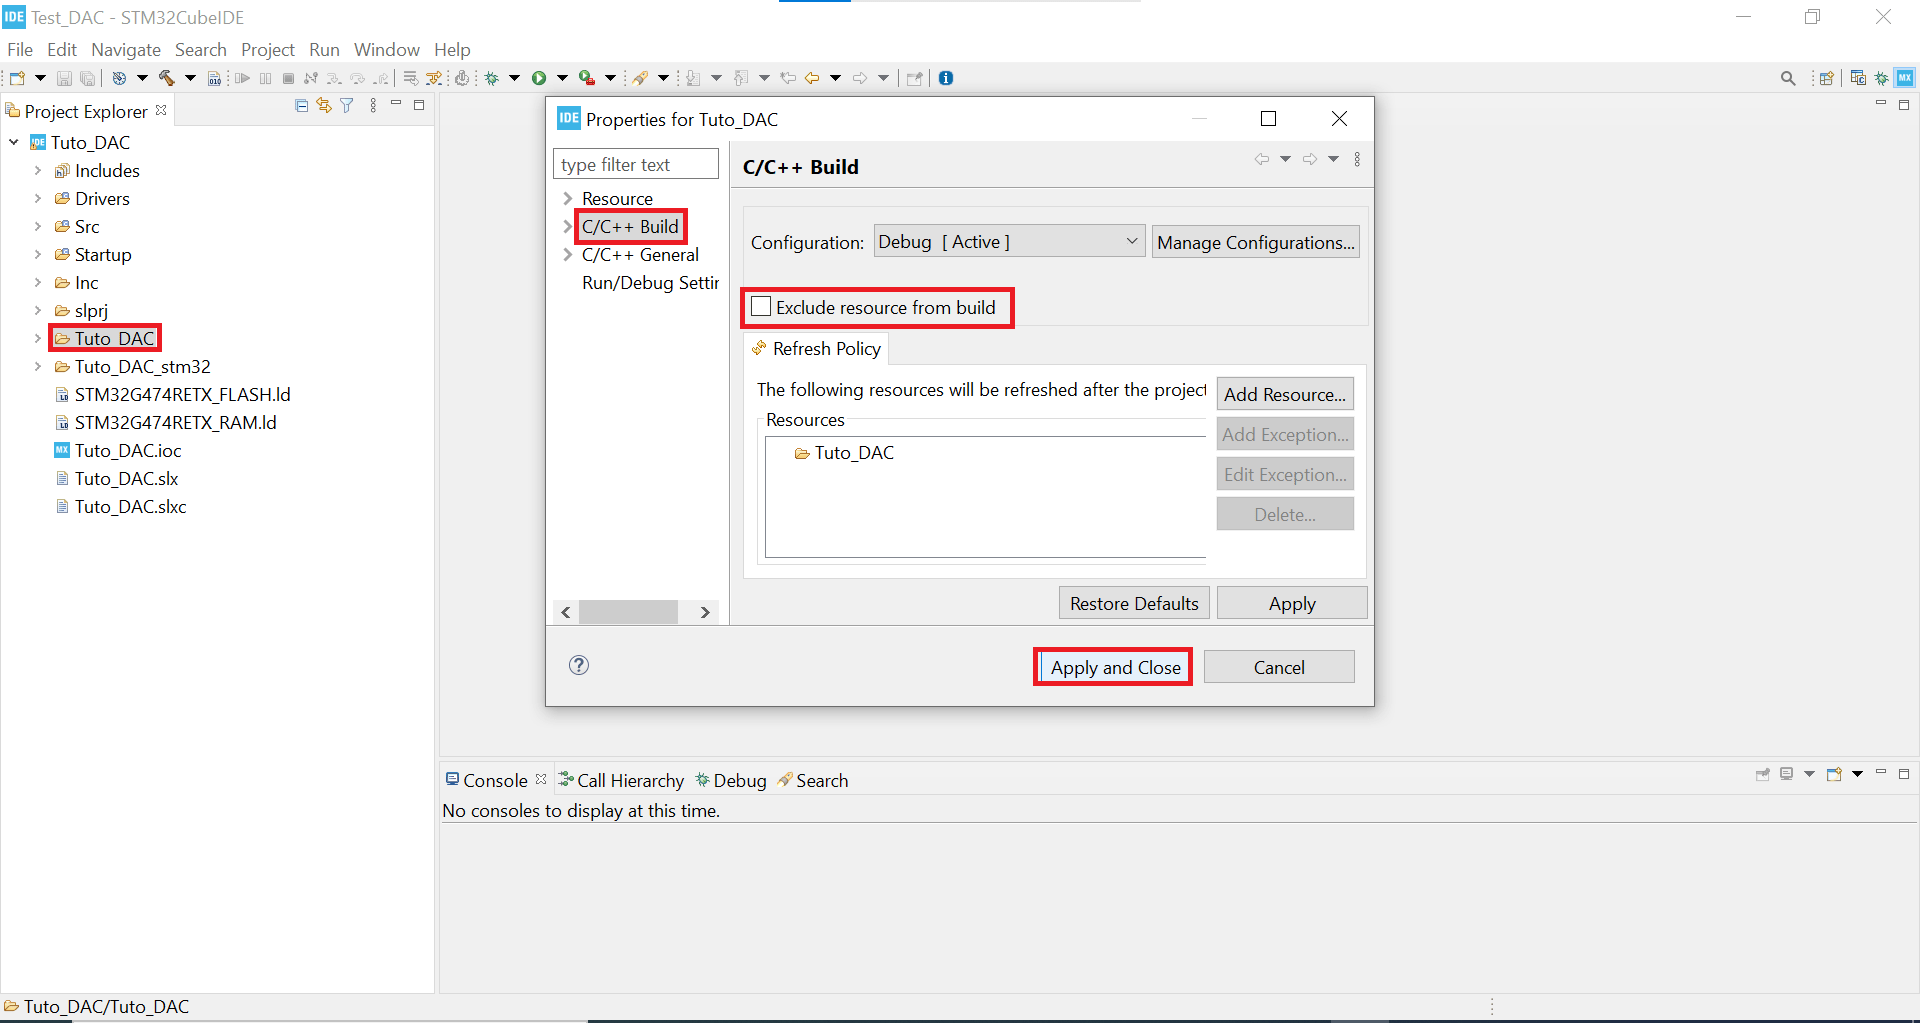Open the Project menu
This screenshot has height=1023, width=1920.
[x=268, y=49]
